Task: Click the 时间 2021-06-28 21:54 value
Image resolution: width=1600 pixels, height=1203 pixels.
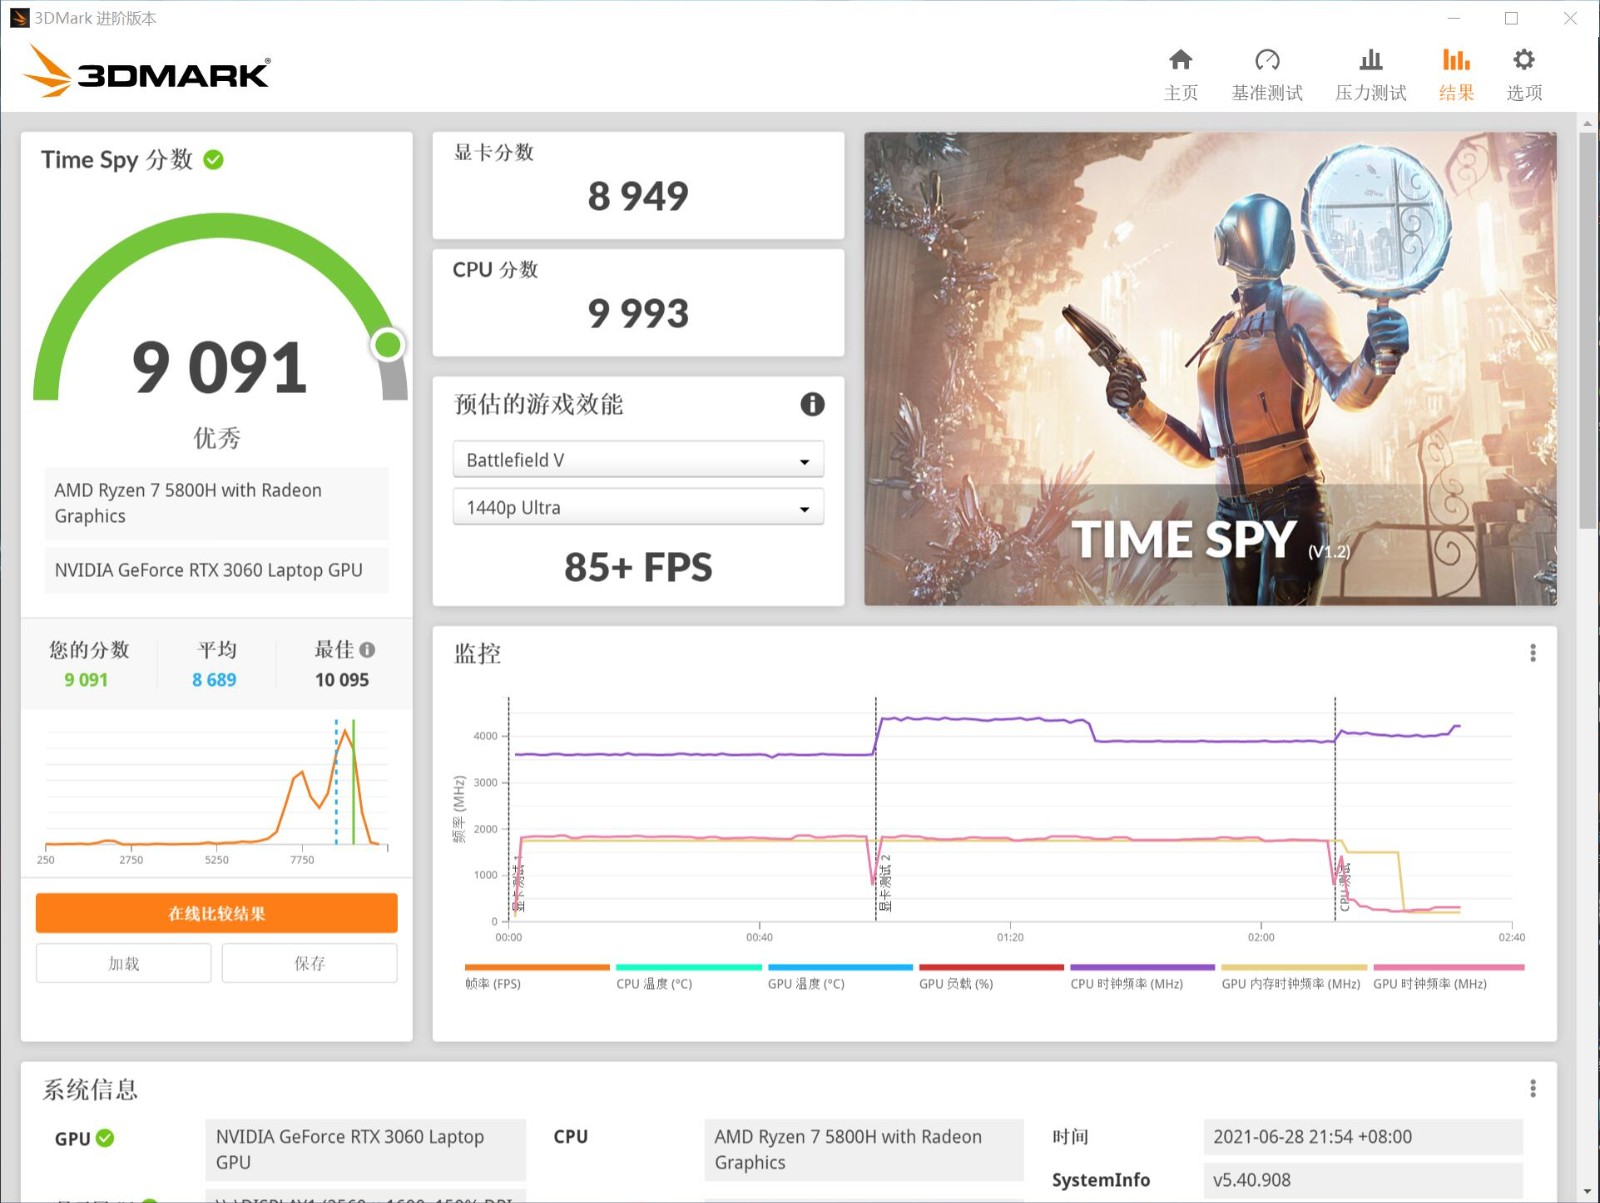Action: tap(1363, 1137)
